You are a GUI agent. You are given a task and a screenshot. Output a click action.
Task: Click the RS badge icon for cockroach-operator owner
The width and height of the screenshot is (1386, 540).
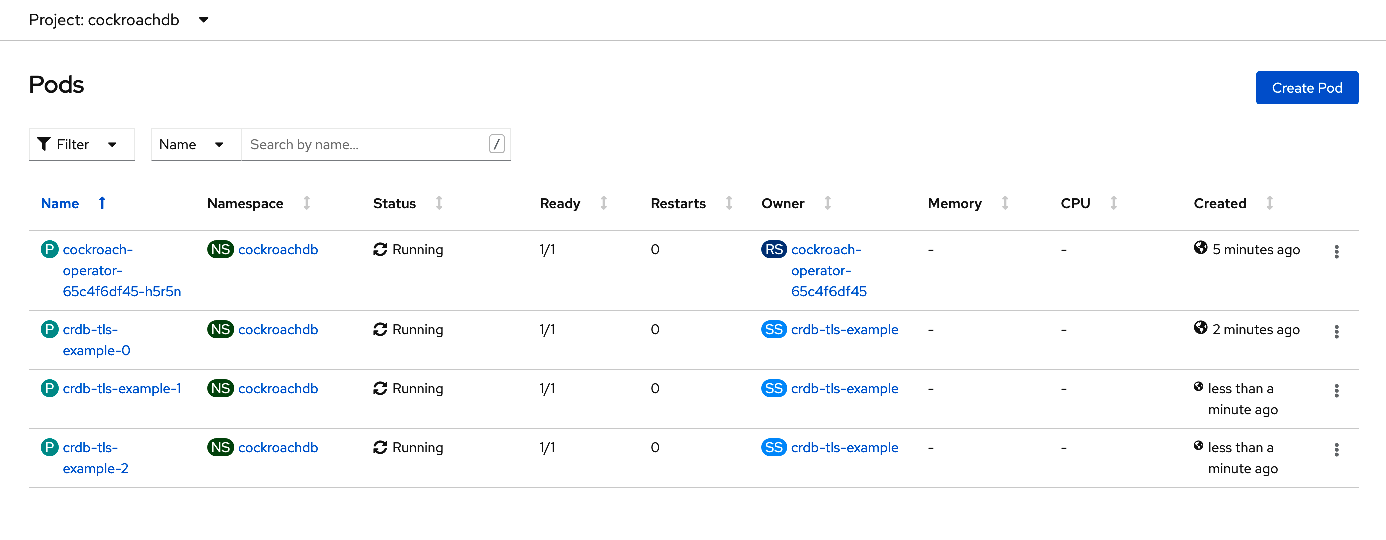coord(774,250)
